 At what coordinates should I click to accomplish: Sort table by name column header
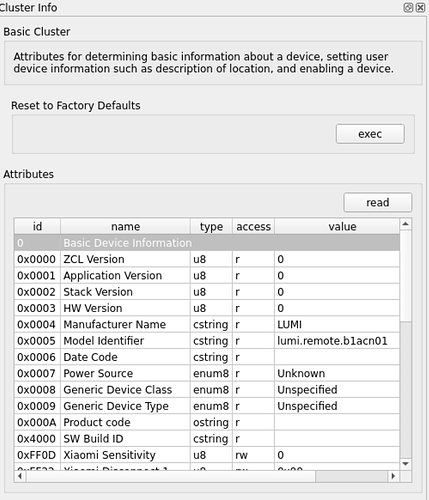[125, 227]
